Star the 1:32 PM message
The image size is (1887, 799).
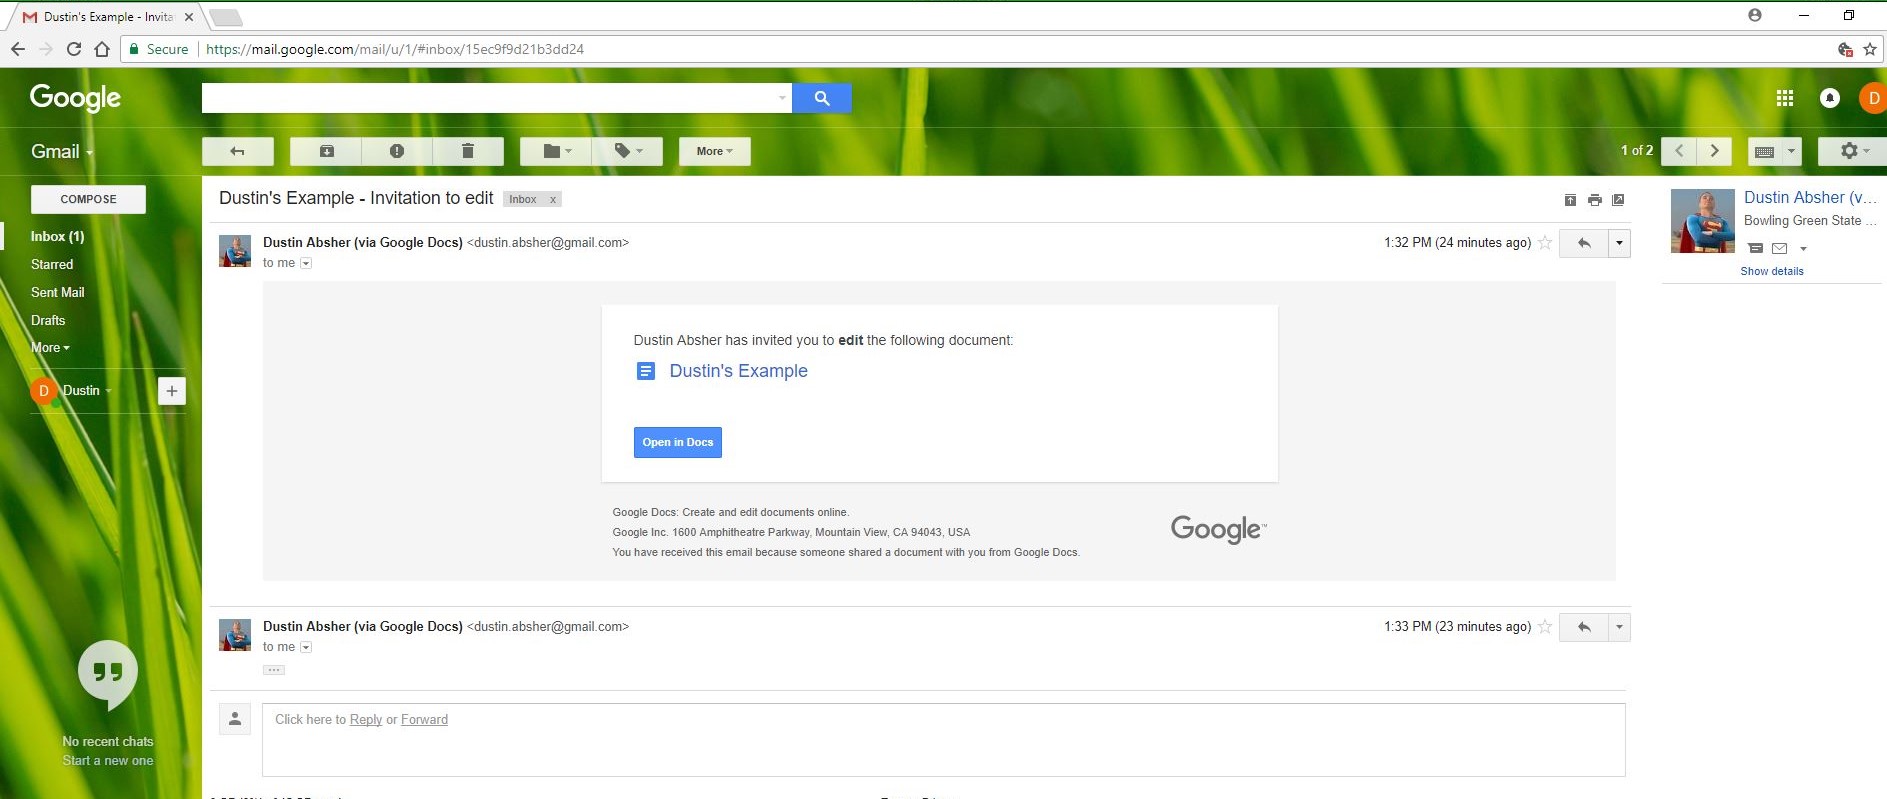coord(1545,243)
